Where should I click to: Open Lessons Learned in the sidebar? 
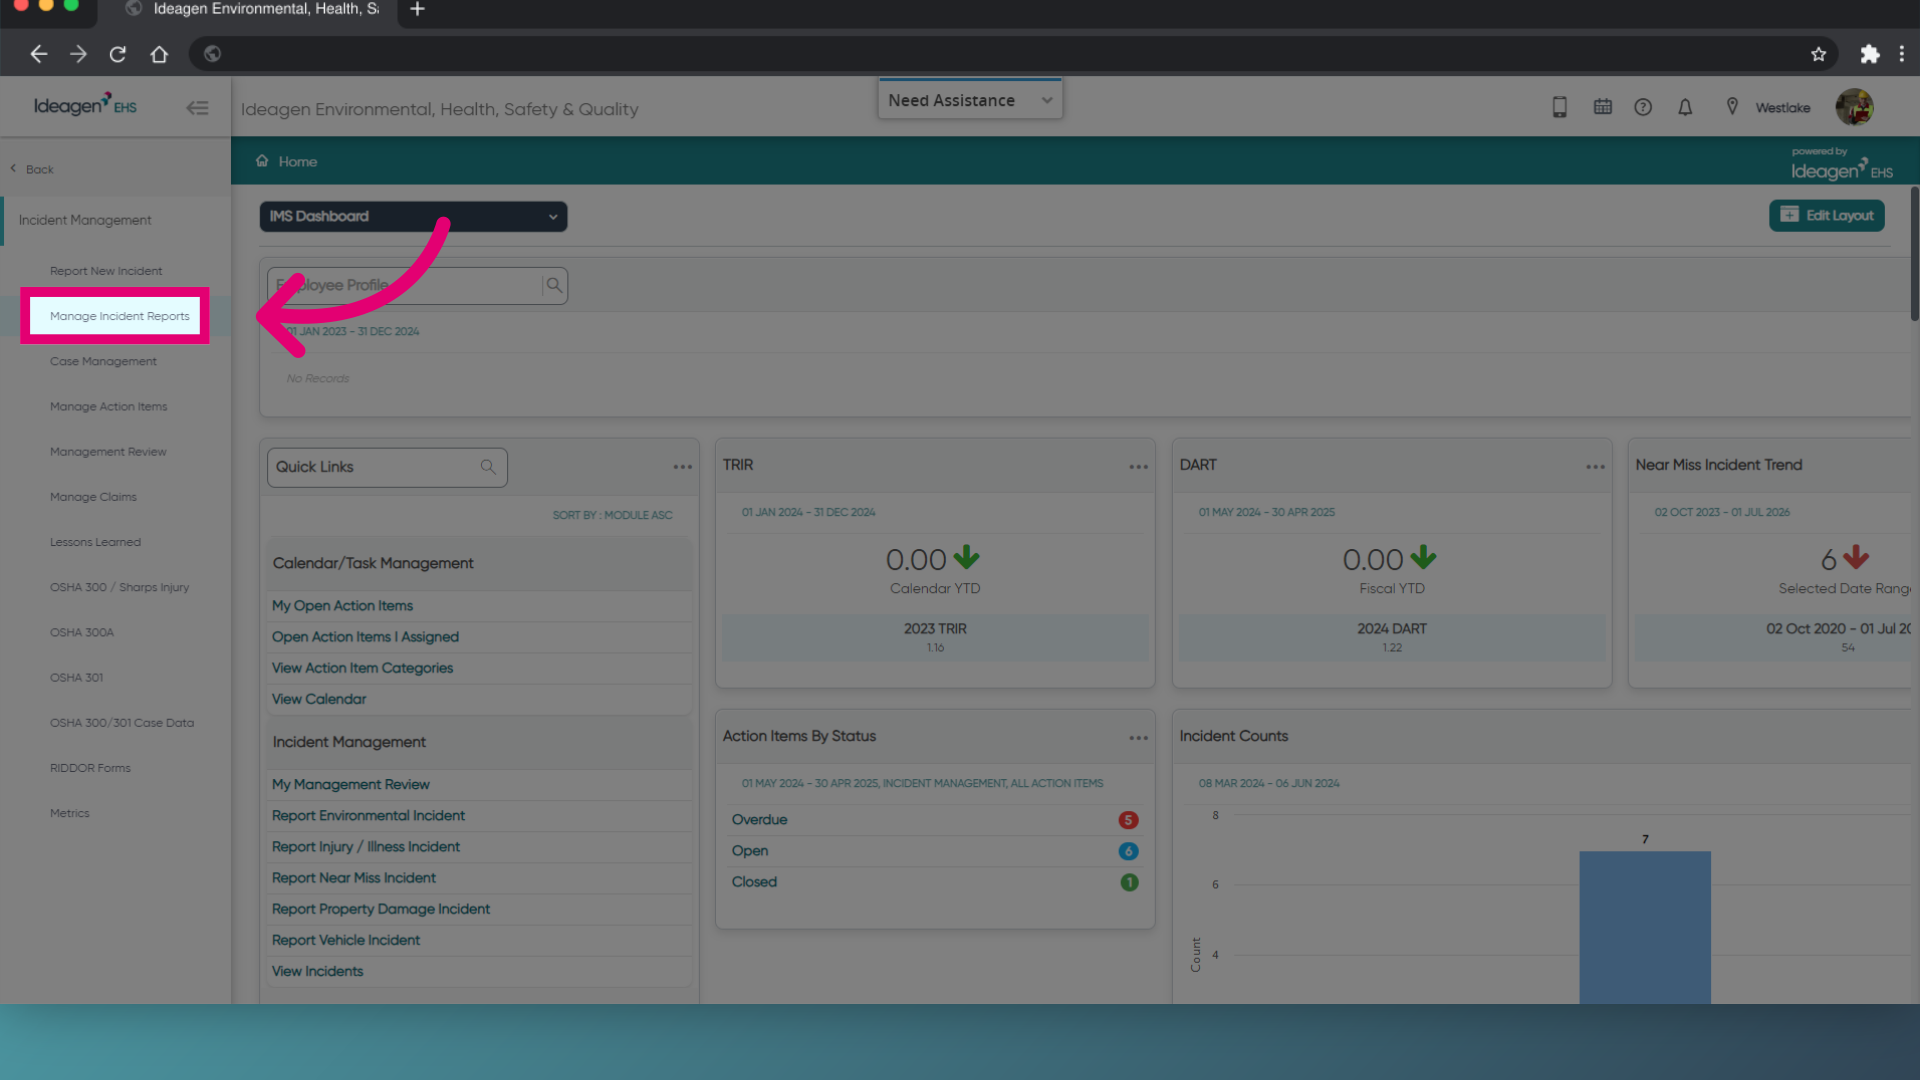click(95, 542)
